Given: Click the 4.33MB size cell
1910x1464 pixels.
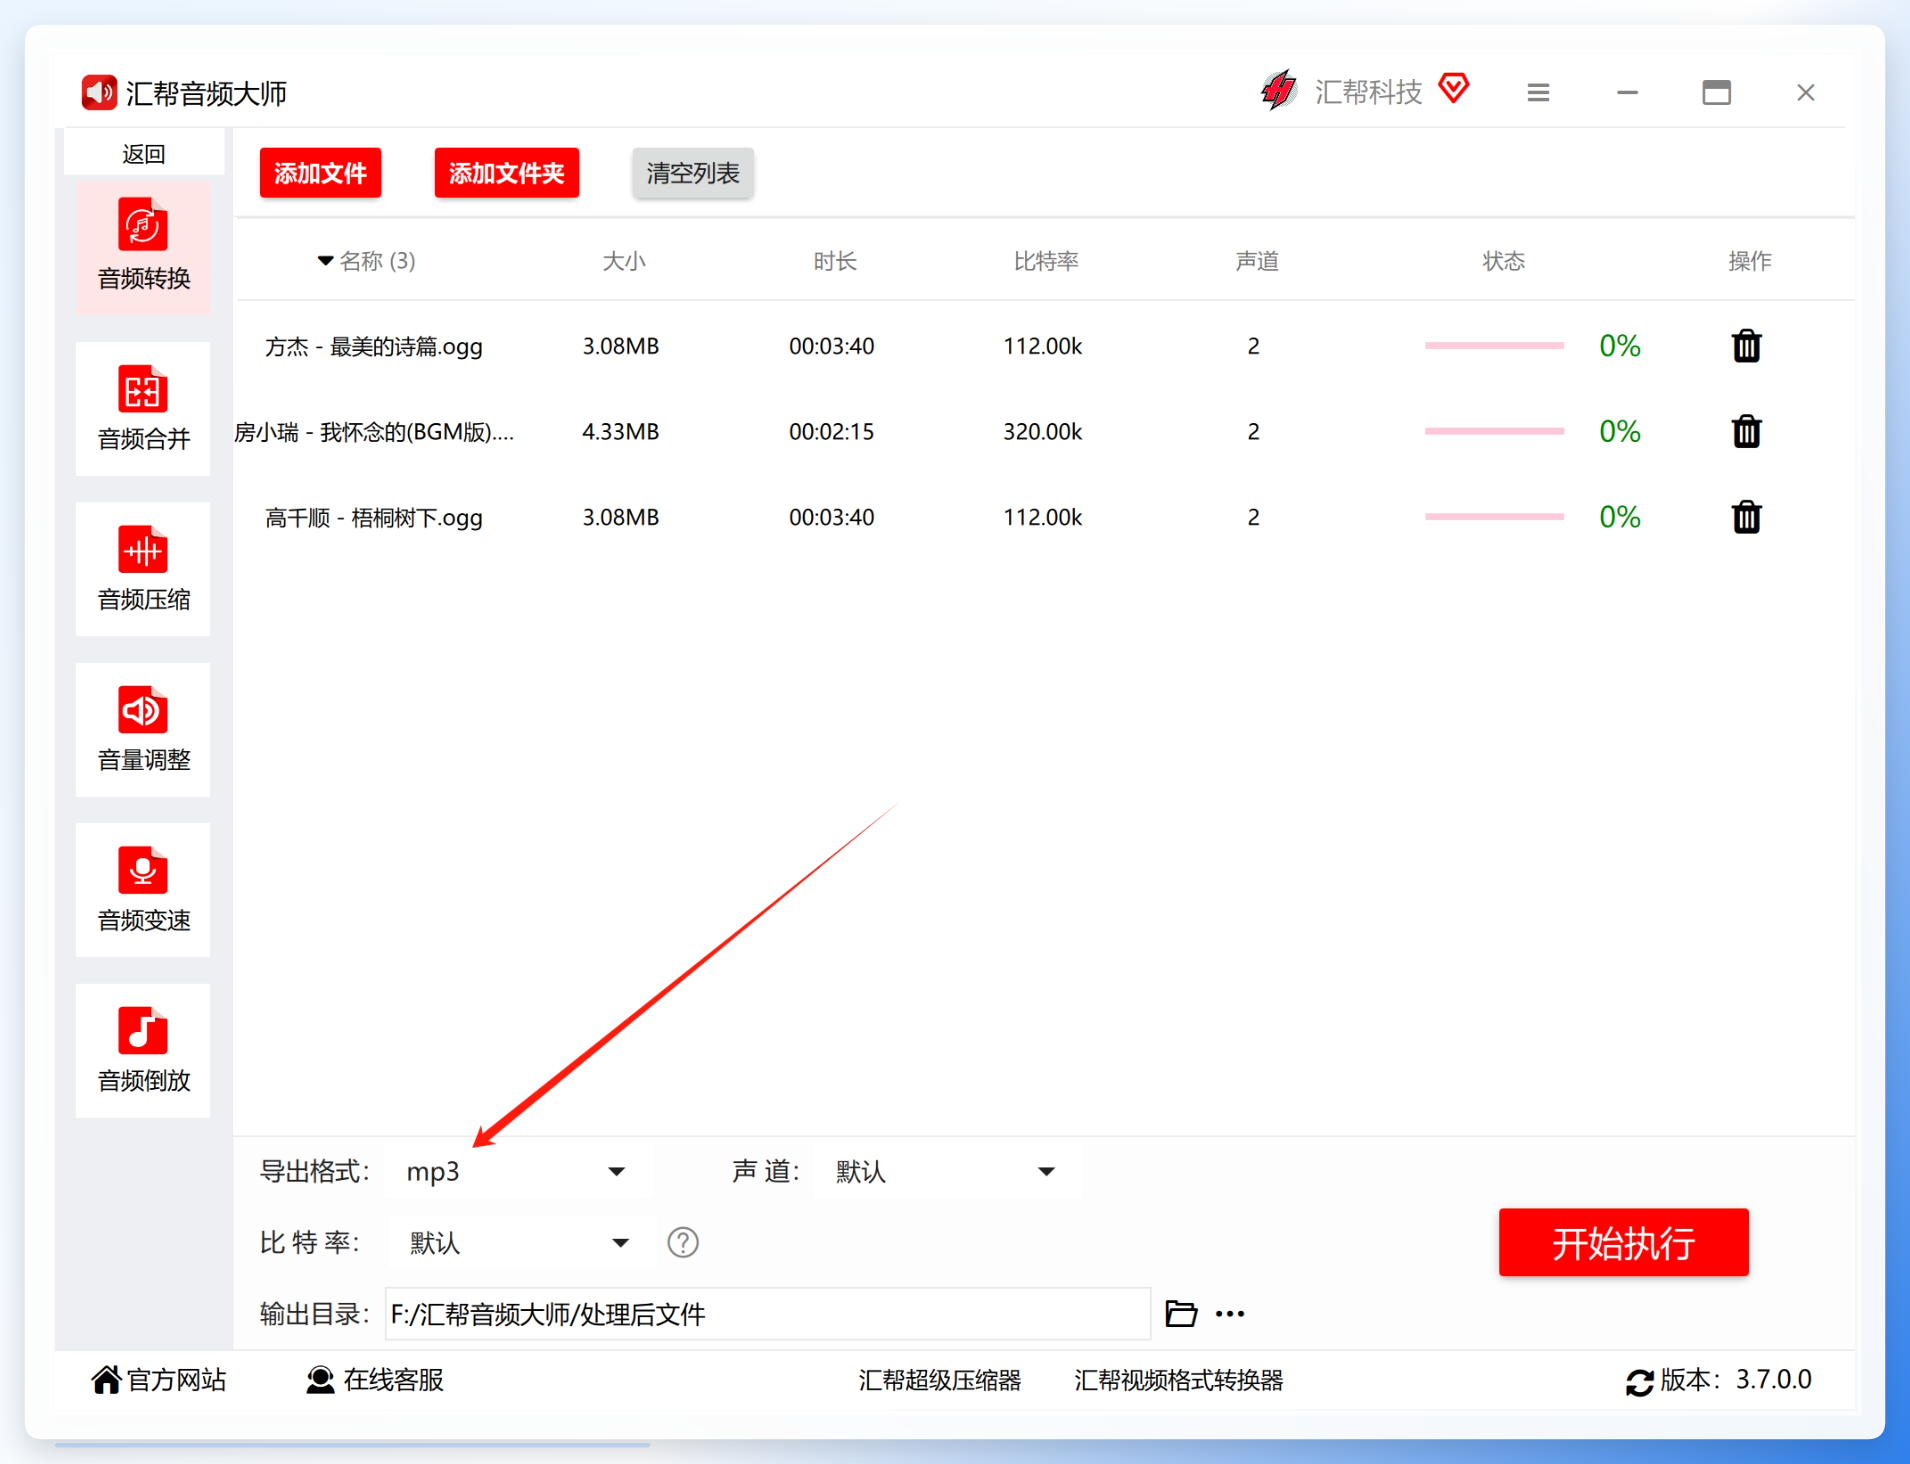Looking at the screenshot, I should point(620,432).
